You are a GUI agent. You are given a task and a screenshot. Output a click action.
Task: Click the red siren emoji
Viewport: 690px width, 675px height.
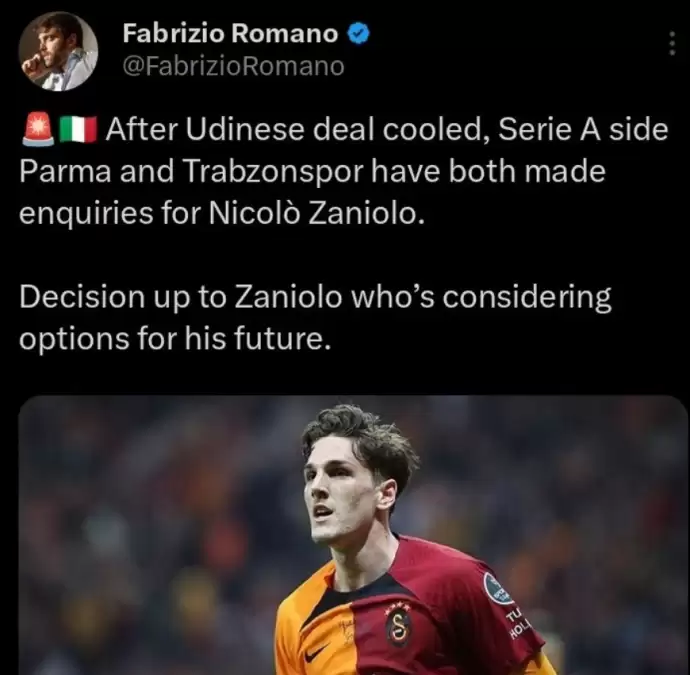(x=37, y=129)
